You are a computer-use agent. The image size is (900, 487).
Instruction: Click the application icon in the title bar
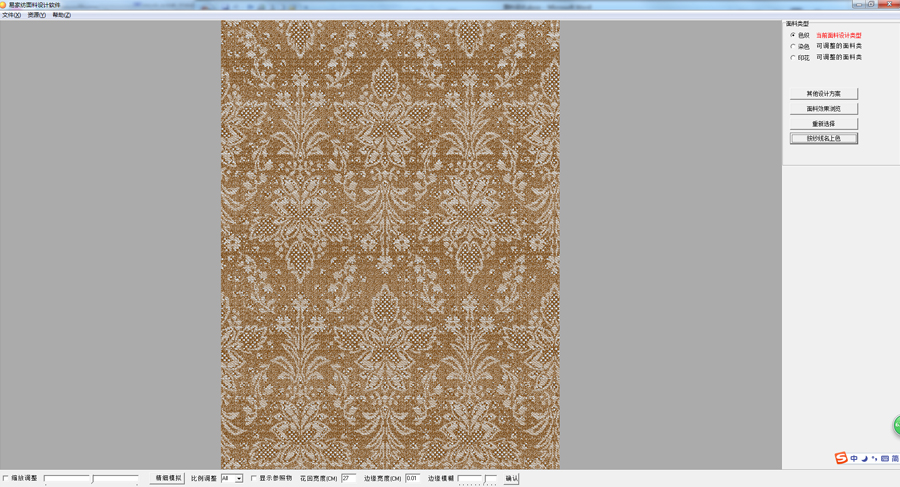[3, 5]
